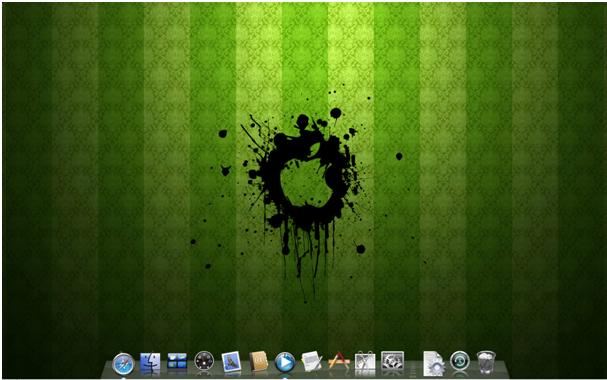Open the Utilities tools folder icon

[x=365, y=361]
